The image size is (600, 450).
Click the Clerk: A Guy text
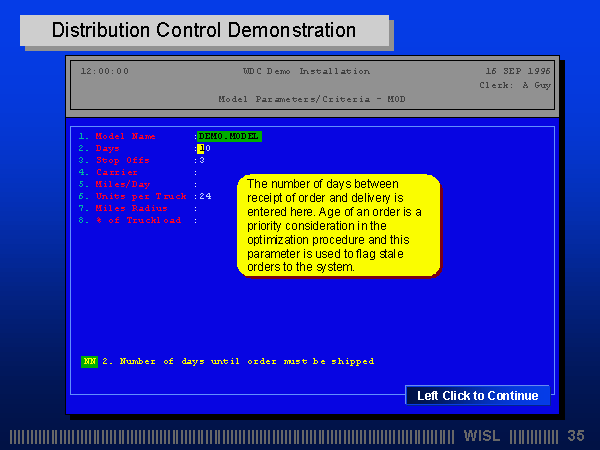[515, 85]
